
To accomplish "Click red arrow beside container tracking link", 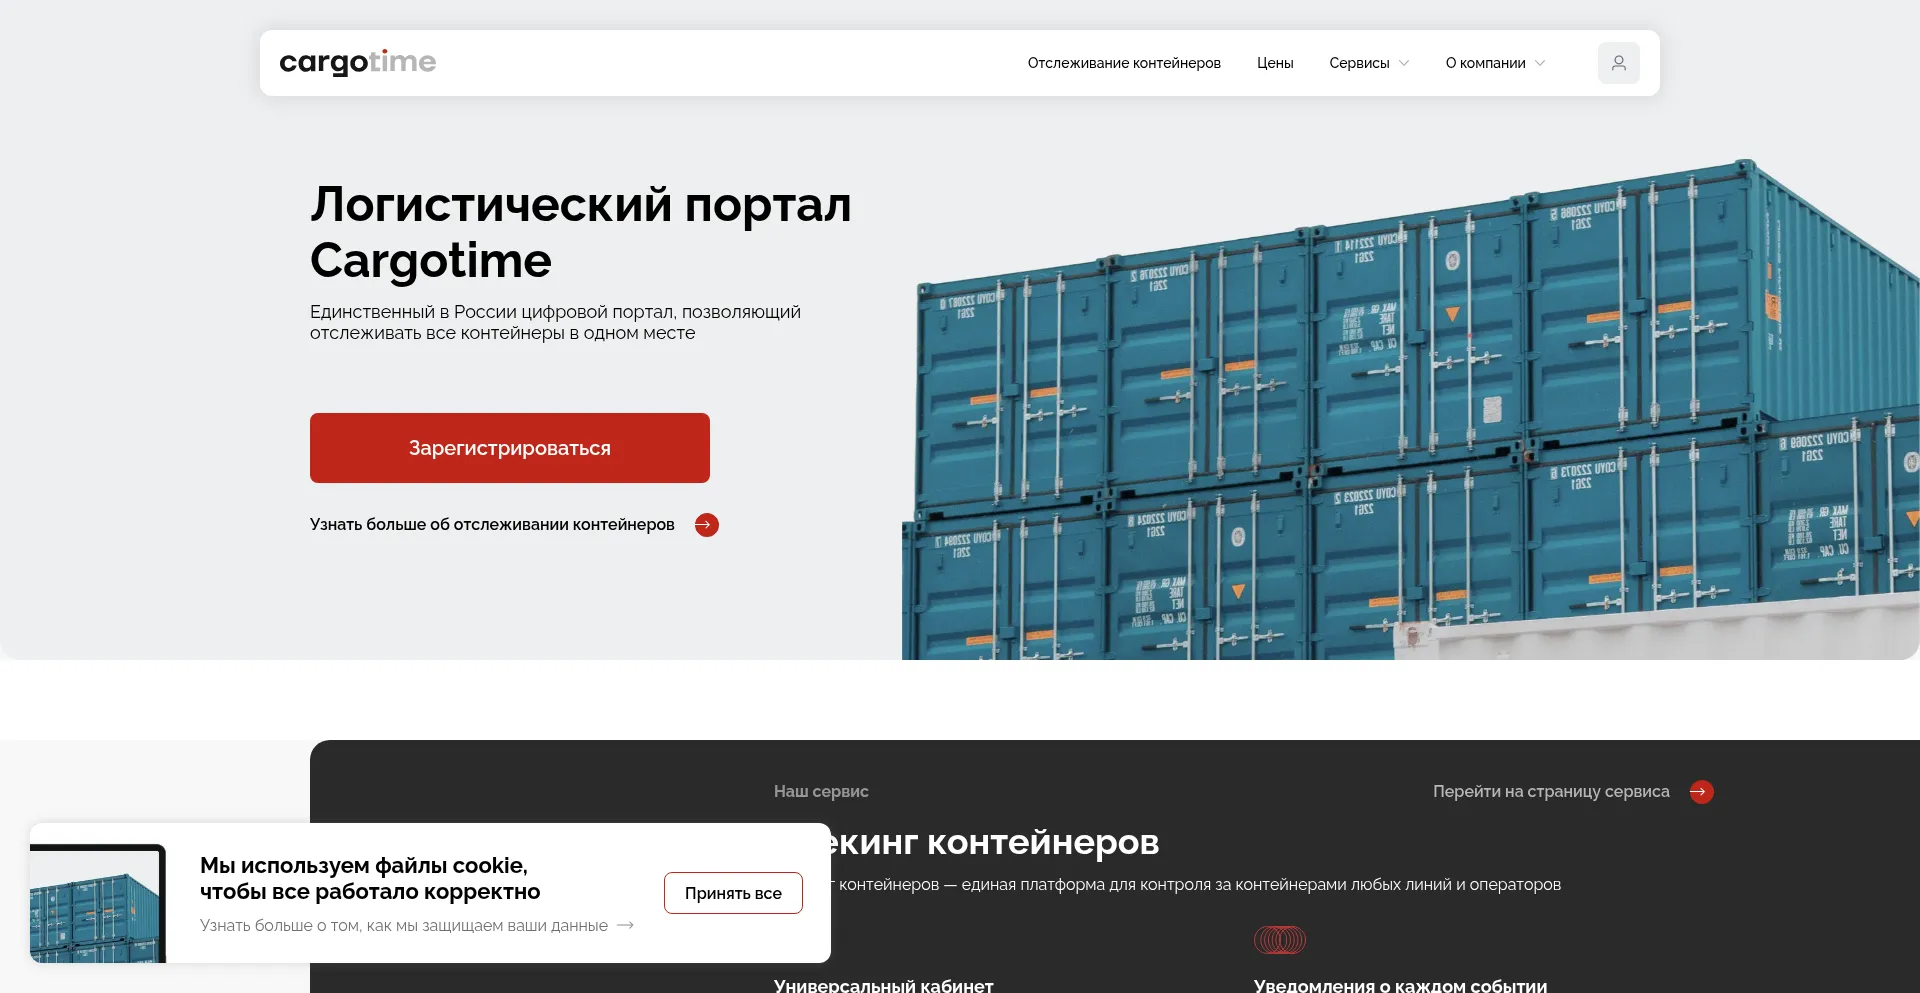I will point(706,525).
